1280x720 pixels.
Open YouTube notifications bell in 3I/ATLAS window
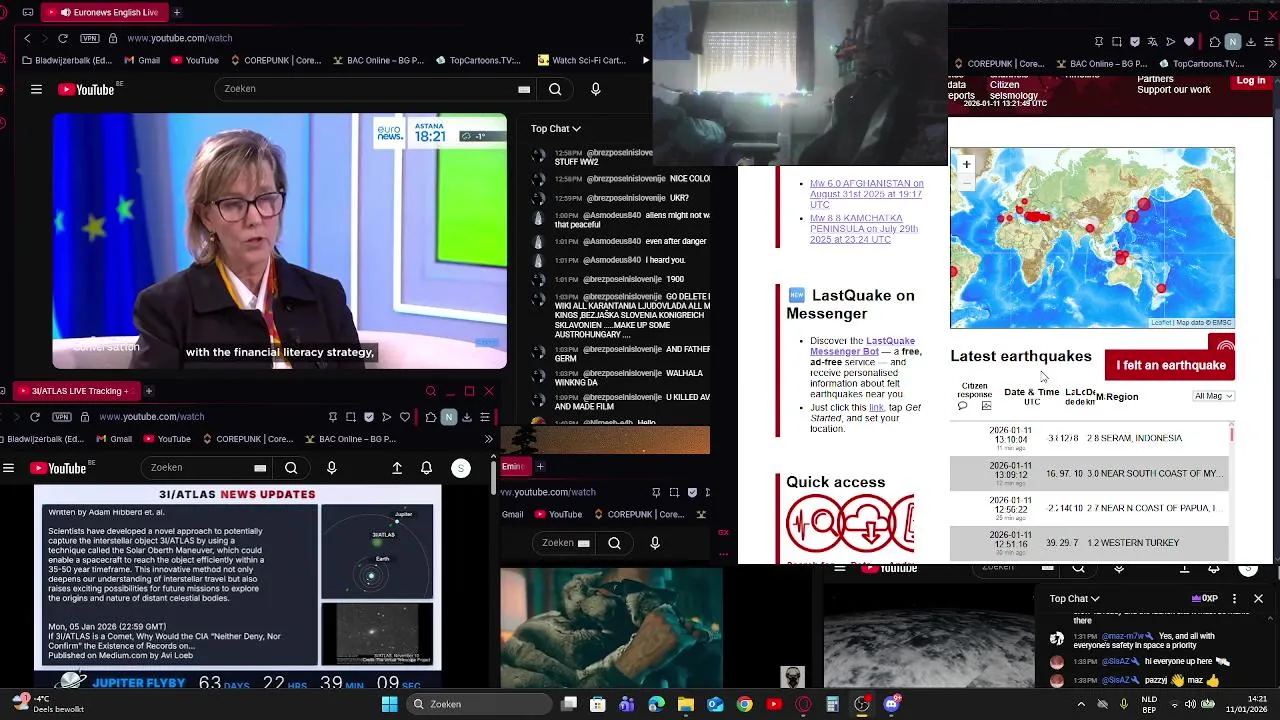pyautogui.click(x=427, y=468)
